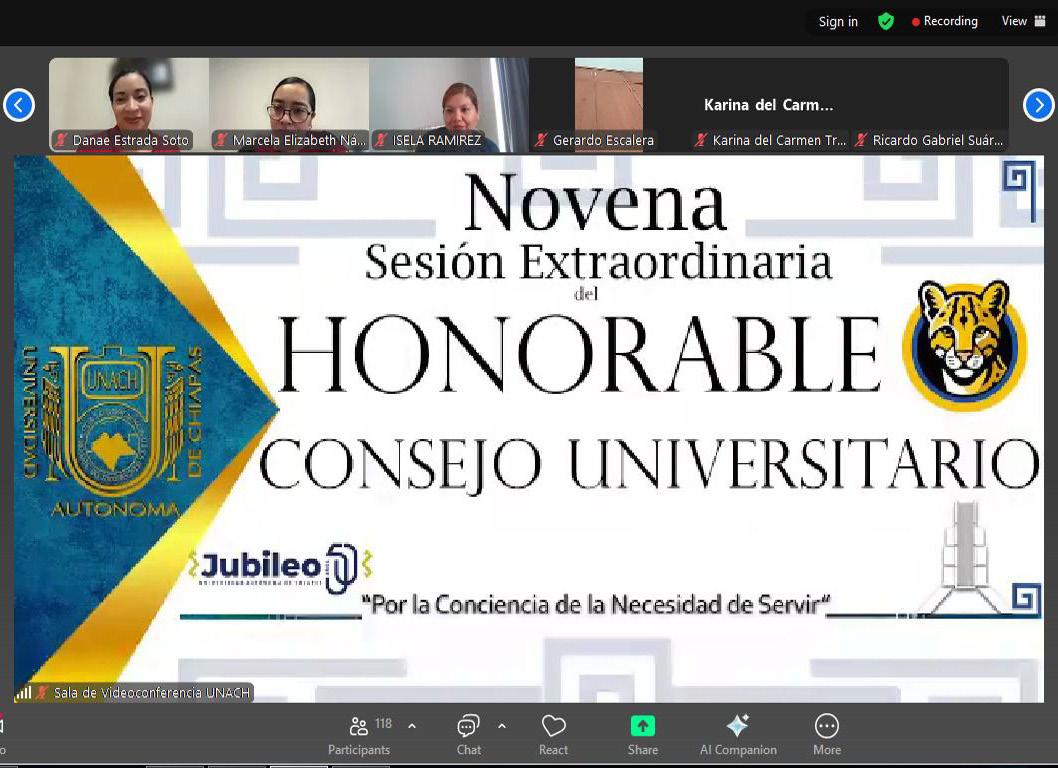Open the React menu

(553, 736)
